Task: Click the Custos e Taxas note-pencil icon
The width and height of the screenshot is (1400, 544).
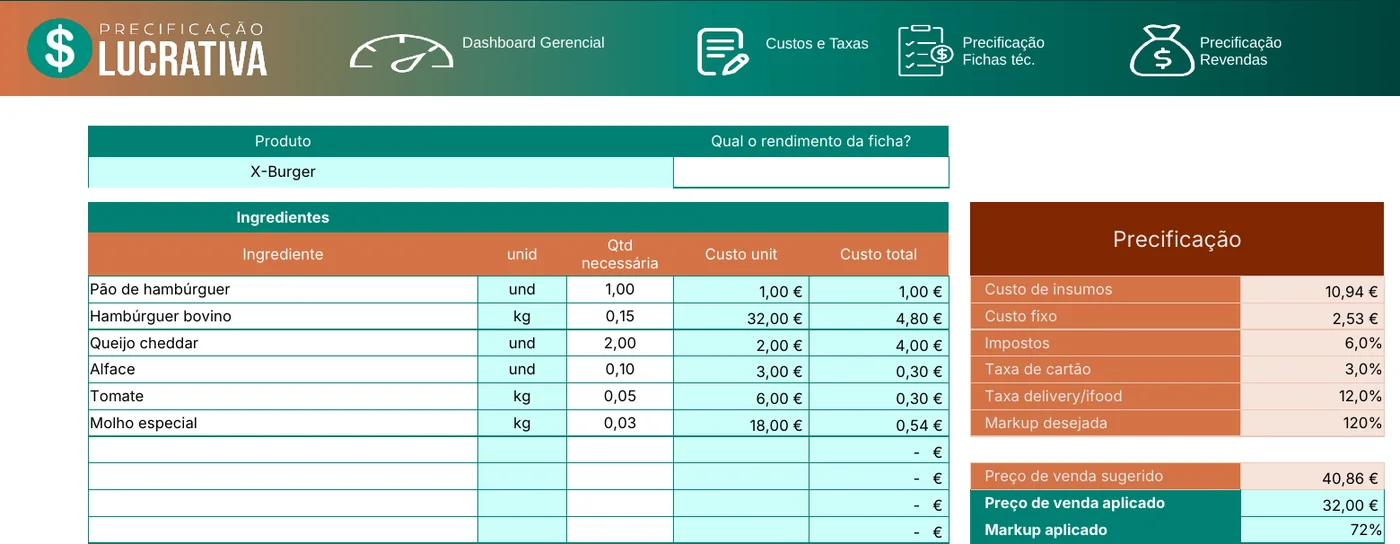Action: click(x=723, y=52)
